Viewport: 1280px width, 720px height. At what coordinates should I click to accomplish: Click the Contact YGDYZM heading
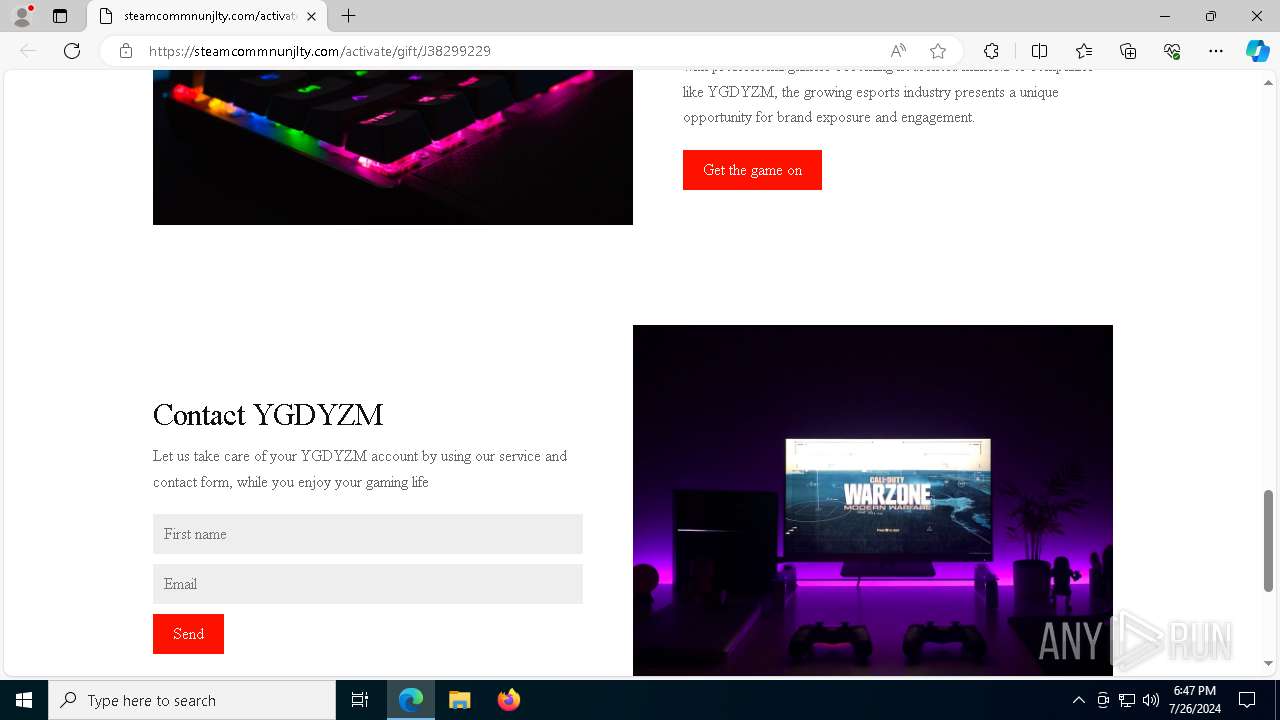pos(268,415)
